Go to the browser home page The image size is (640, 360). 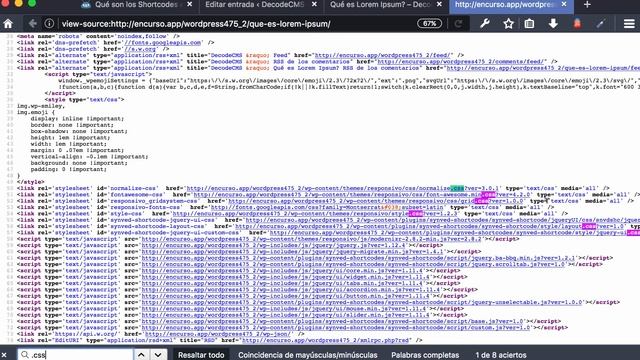tap(8, 24)
